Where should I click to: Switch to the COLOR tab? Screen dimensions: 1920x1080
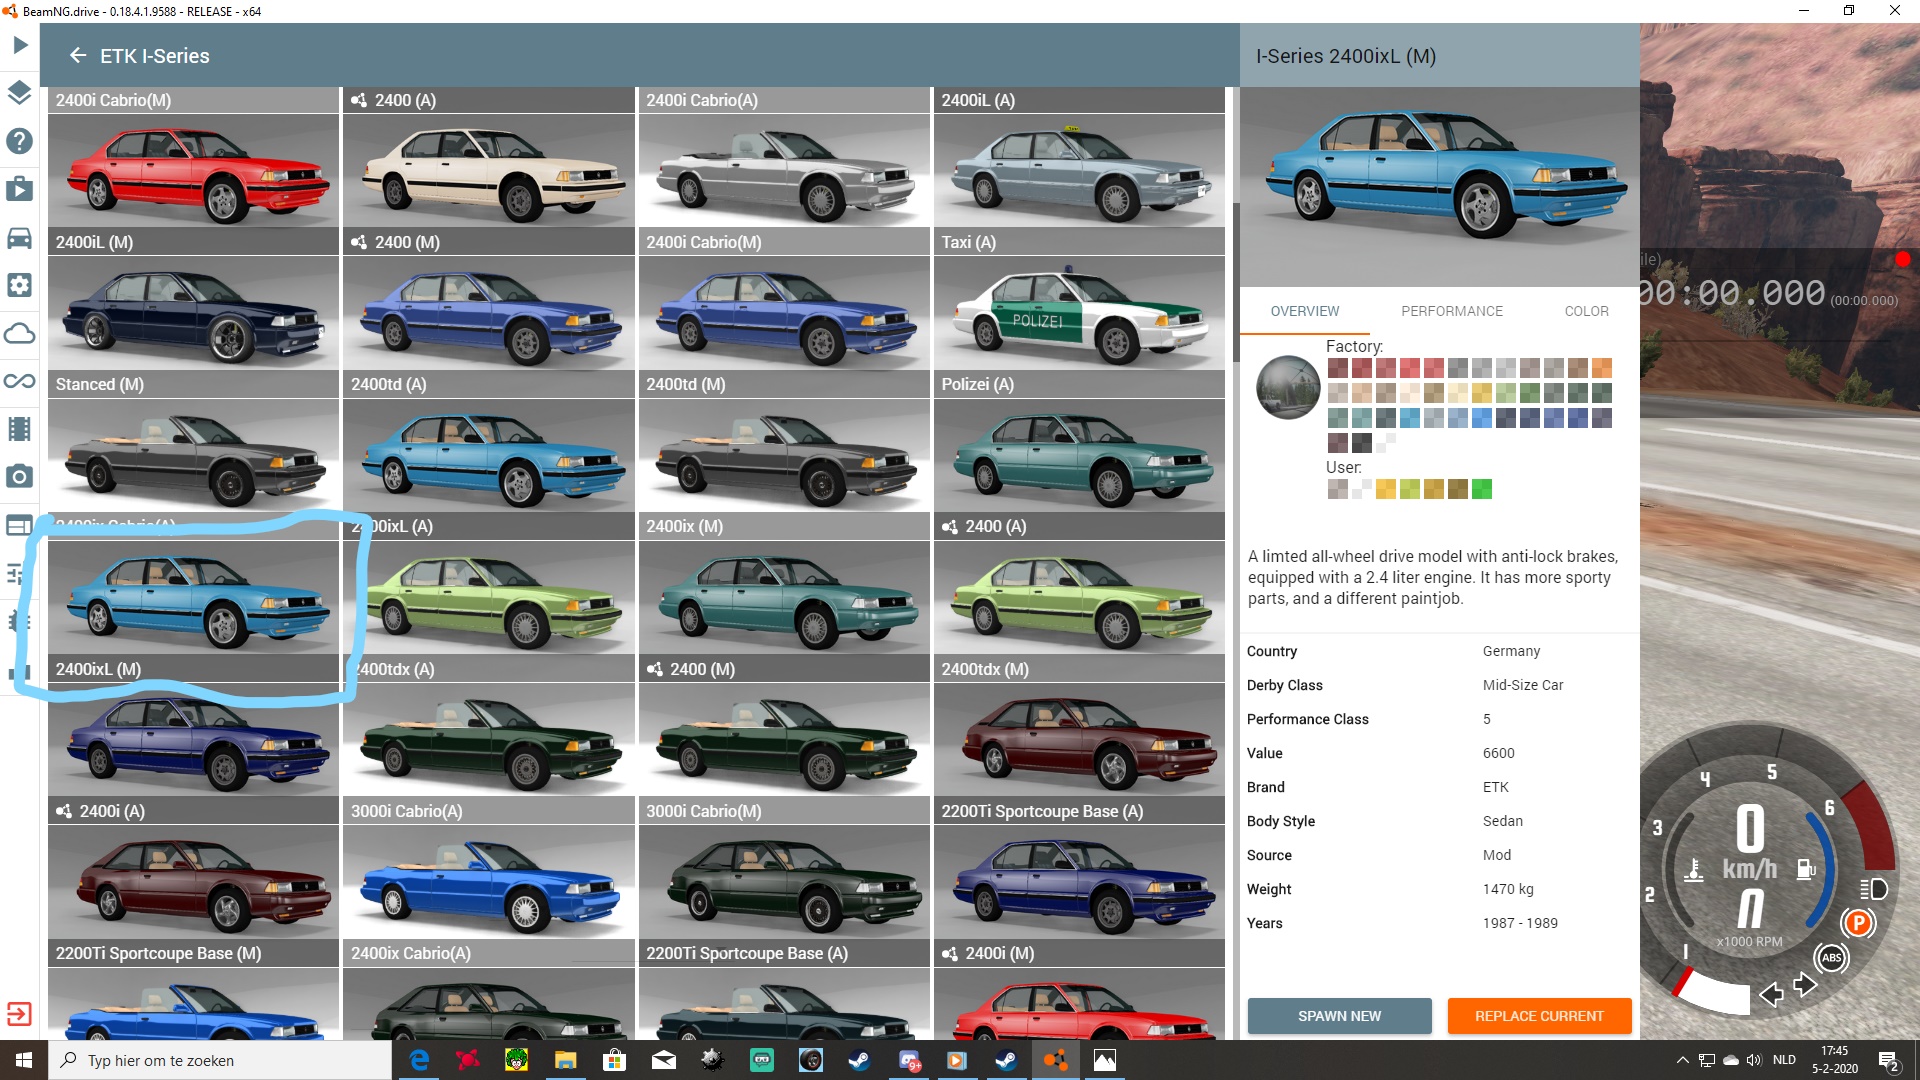coord(1586,311)
